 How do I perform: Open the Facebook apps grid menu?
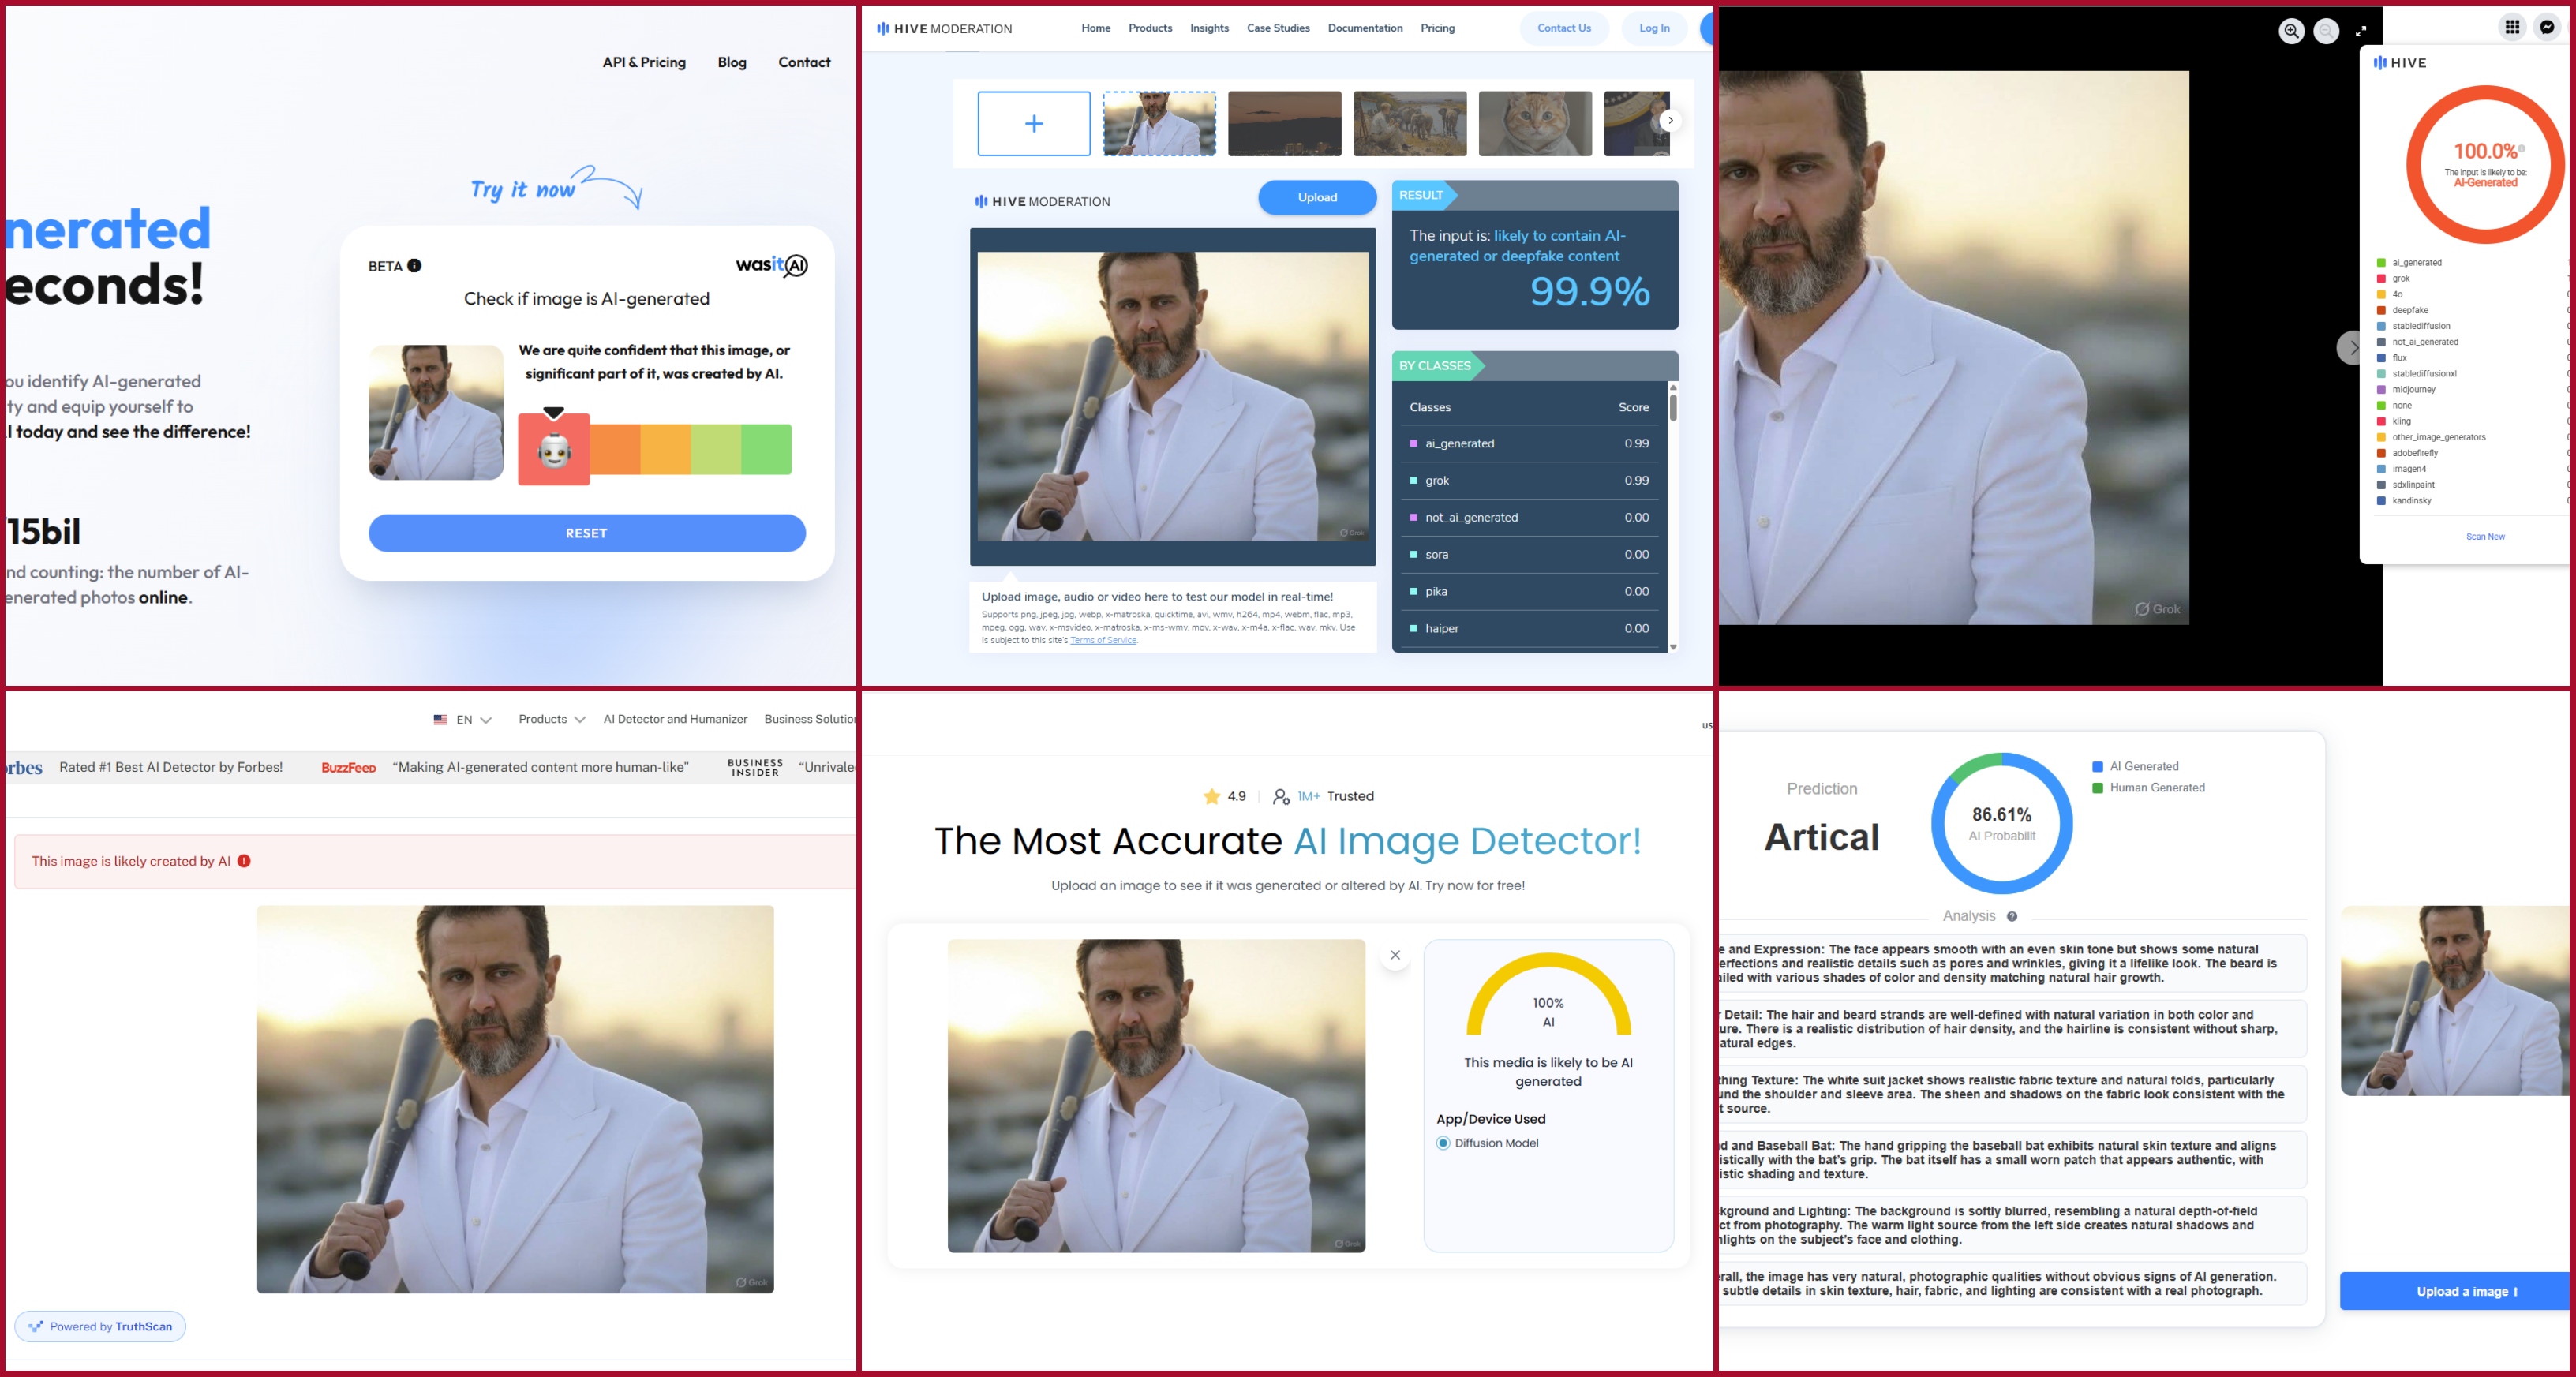[x=2512, y=27]
